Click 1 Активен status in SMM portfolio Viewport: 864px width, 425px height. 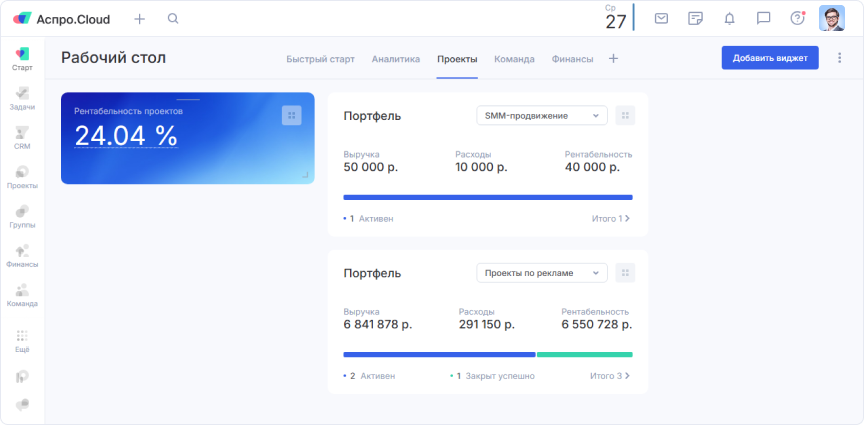click(368, 219)
